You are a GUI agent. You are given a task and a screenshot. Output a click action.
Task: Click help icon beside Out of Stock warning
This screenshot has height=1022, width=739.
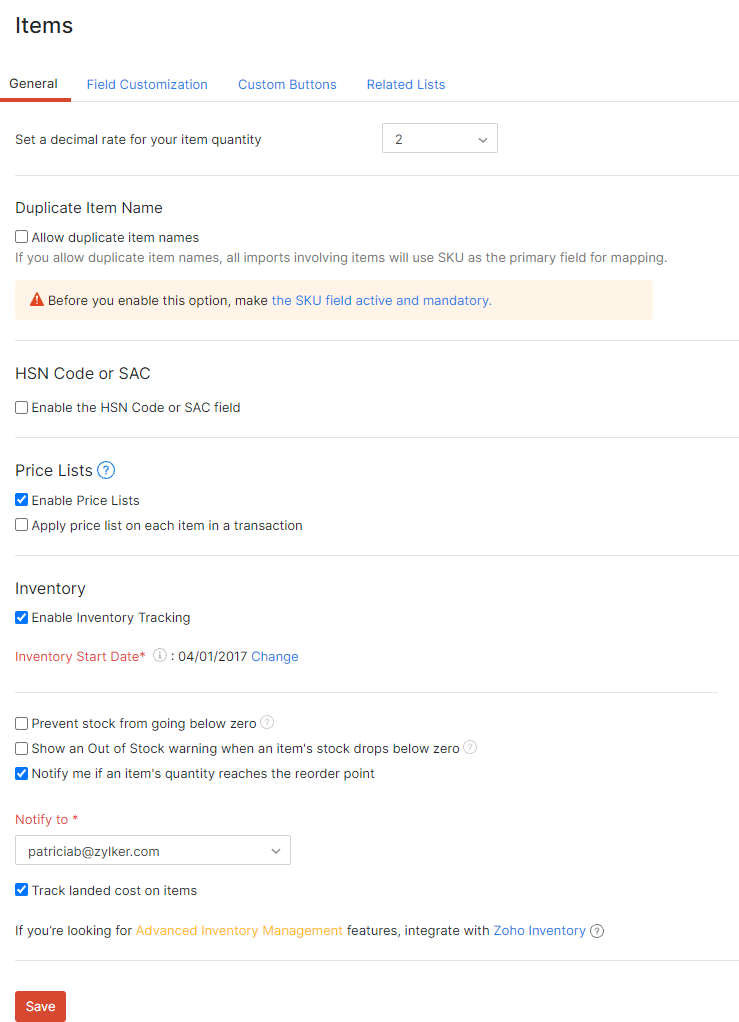click(x=470, y=747)
